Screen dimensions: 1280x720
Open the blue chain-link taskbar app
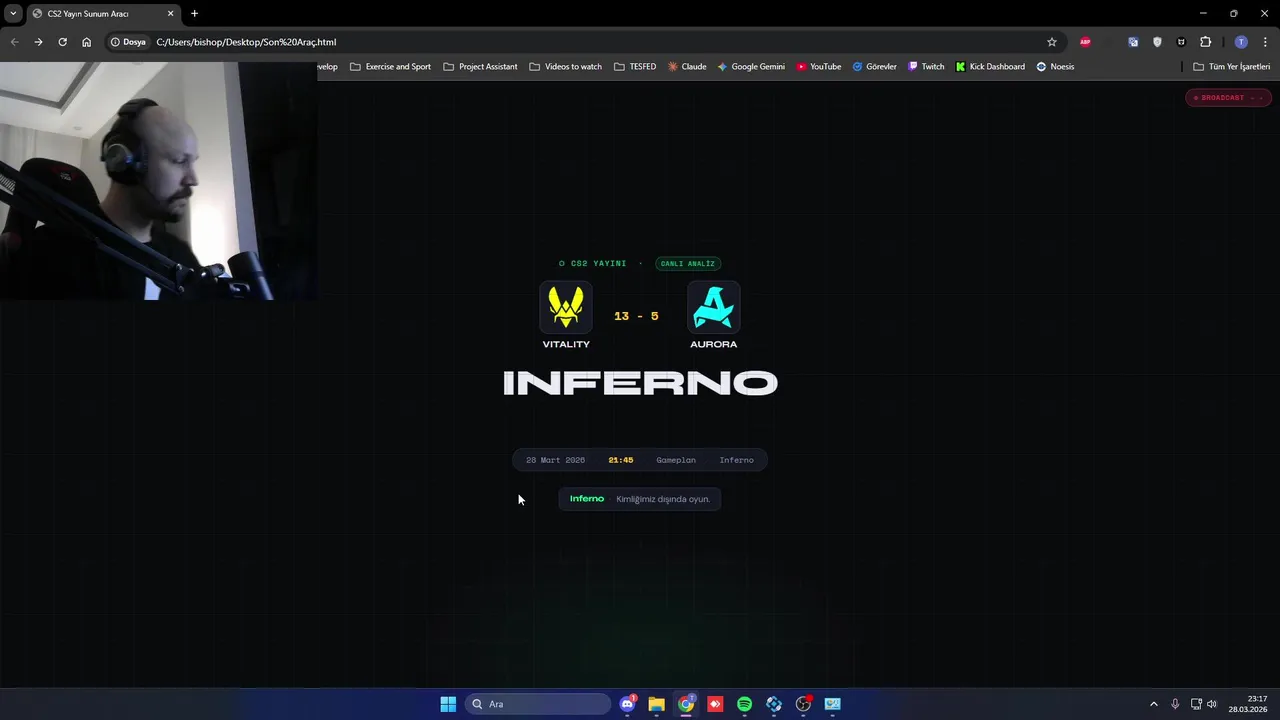(x=774, y=704)
